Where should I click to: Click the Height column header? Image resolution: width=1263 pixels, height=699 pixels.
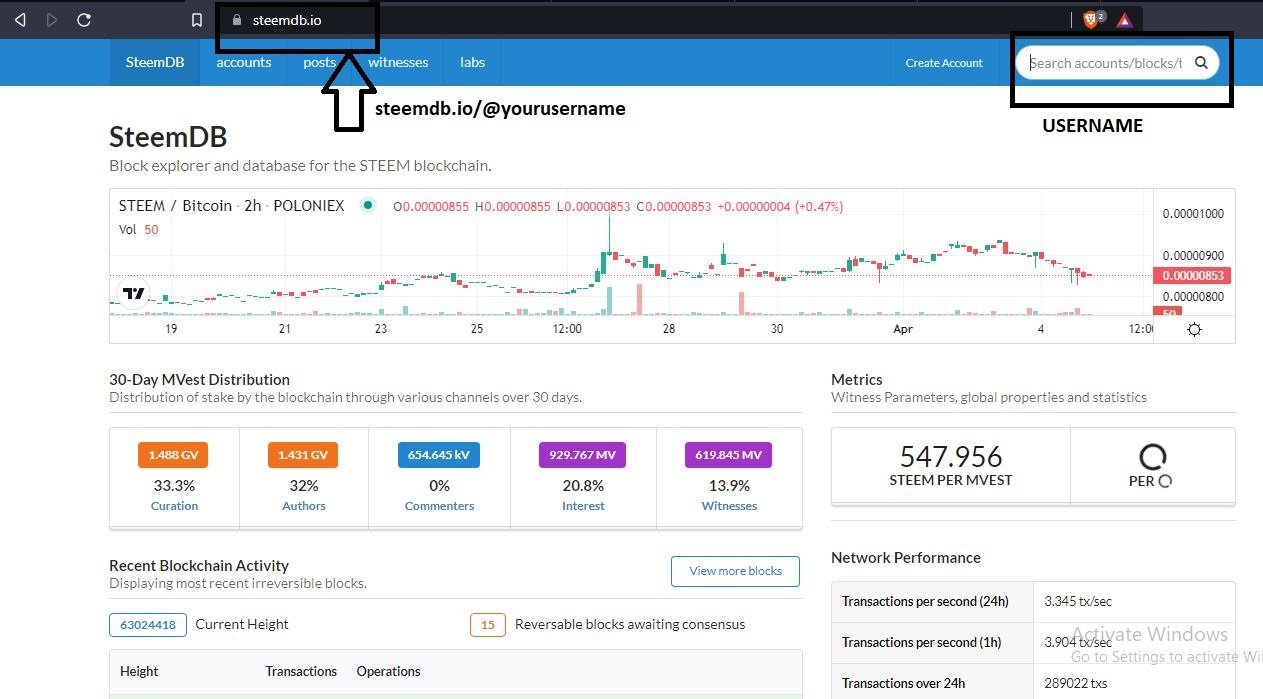click(x=139, y=671)
